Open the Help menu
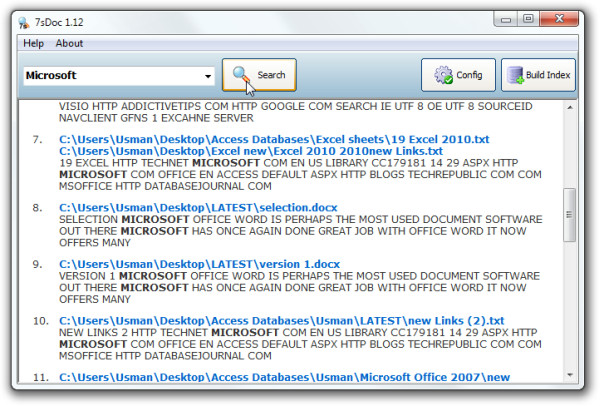The width and height of the screenshot is (600, 406). pyautogui.click(x=34, y=43)
